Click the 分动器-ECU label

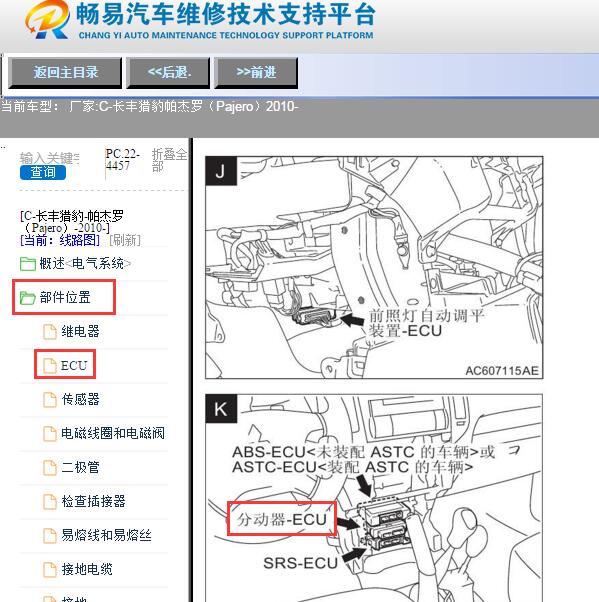[281, 519]
